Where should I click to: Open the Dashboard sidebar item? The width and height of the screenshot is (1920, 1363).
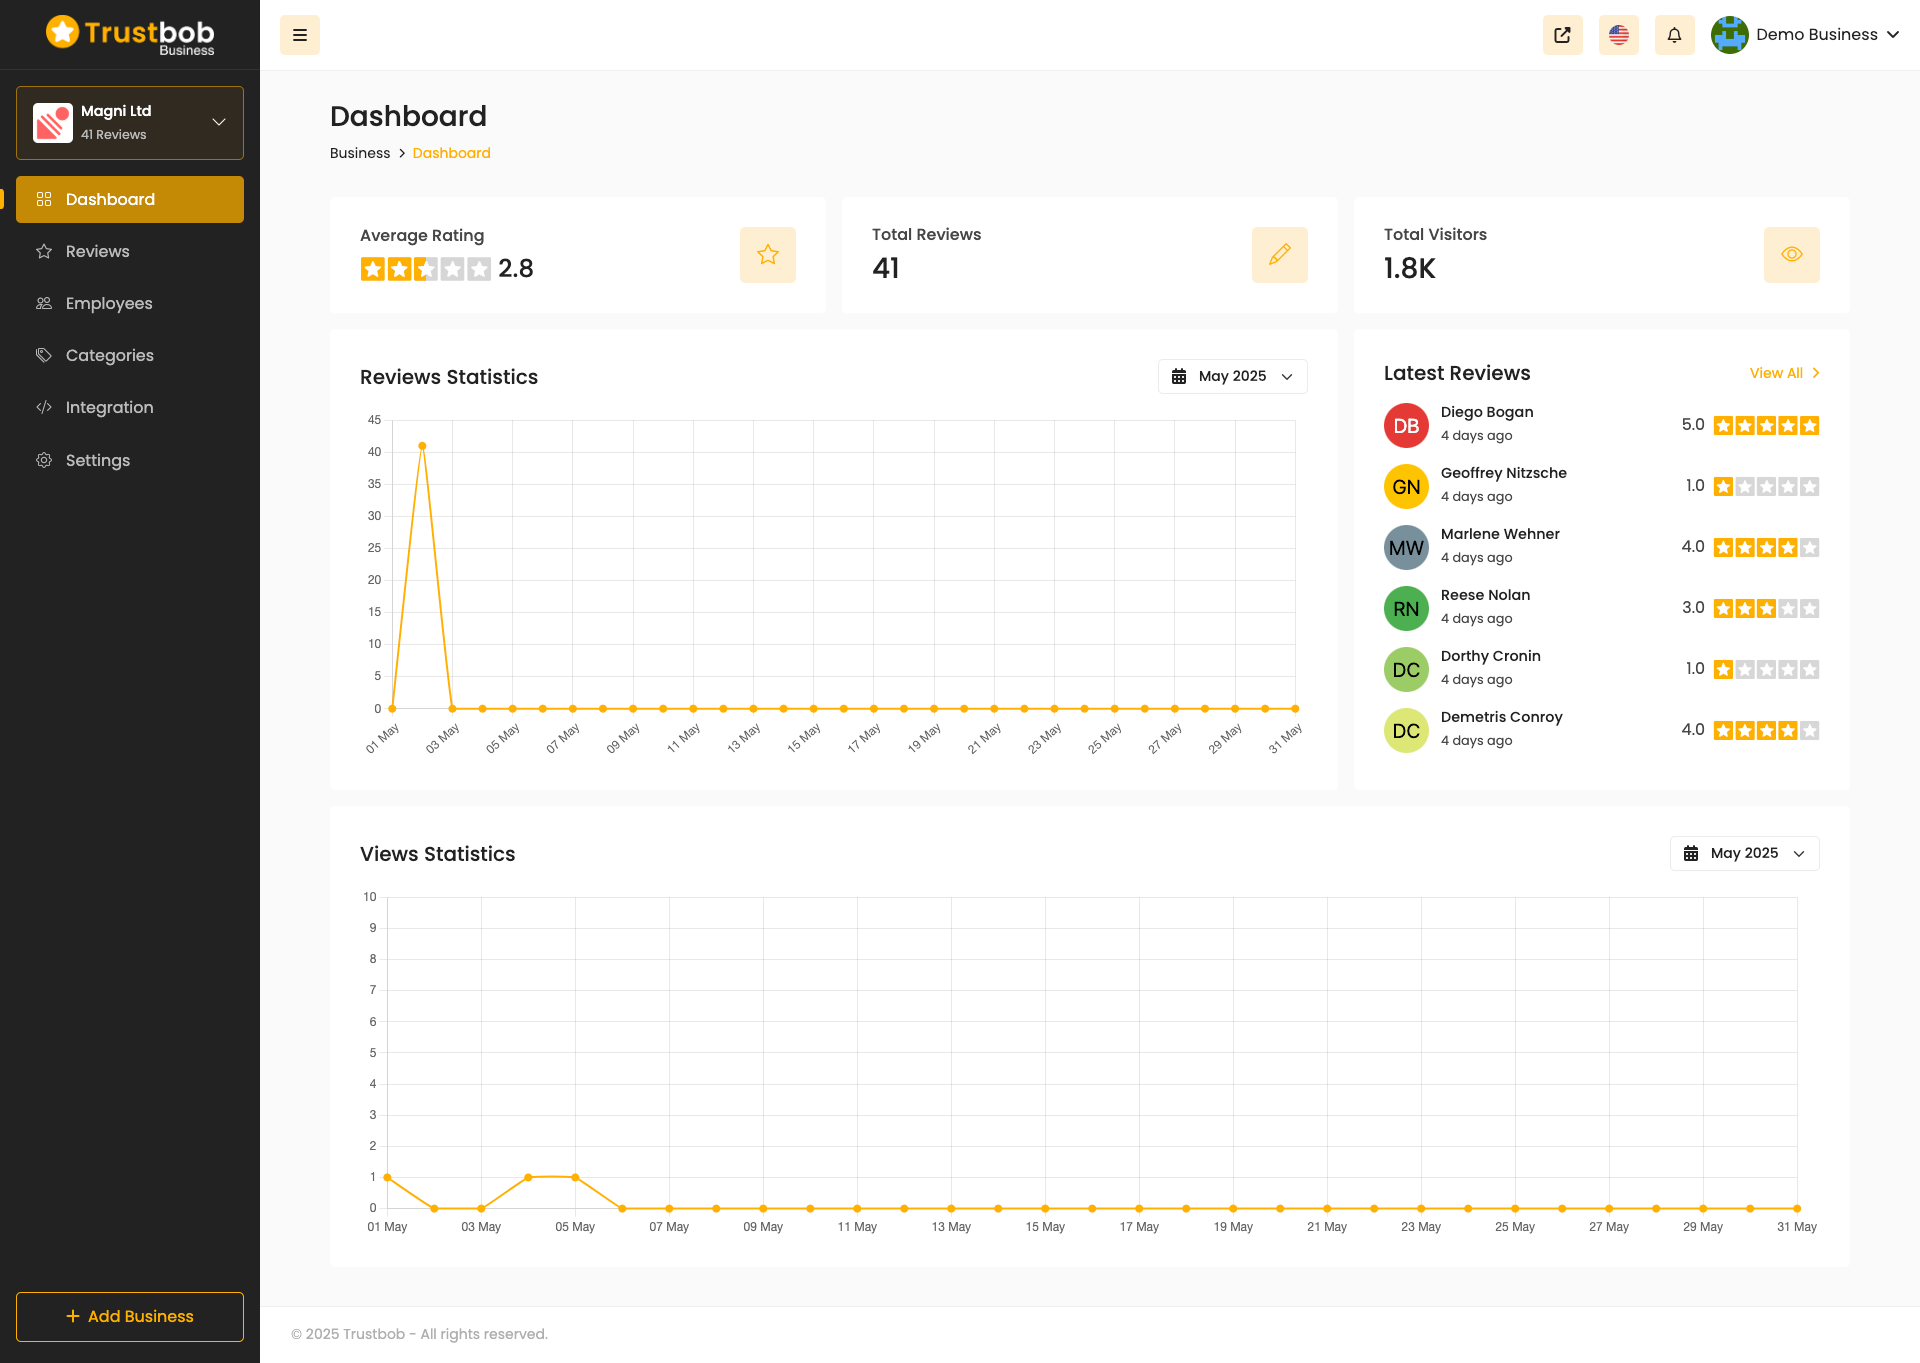[110, 198]
